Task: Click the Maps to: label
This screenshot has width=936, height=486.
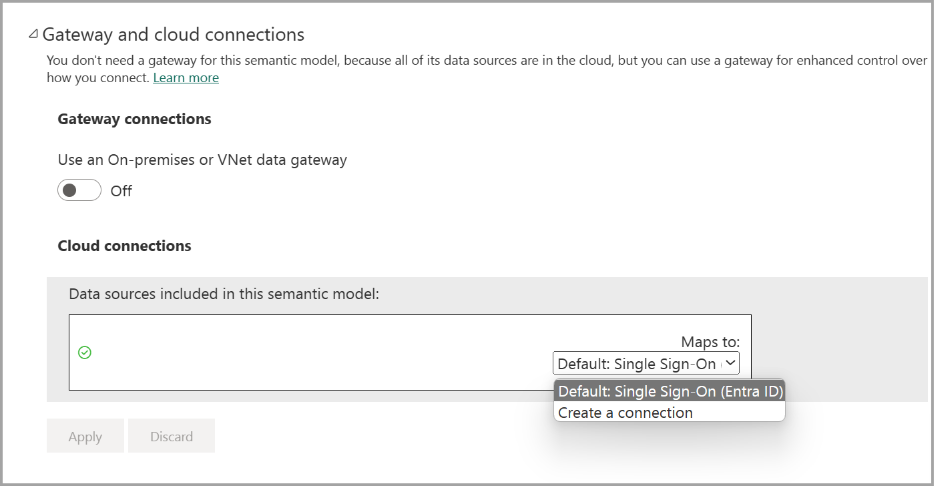Action: [x=710, y=342]
